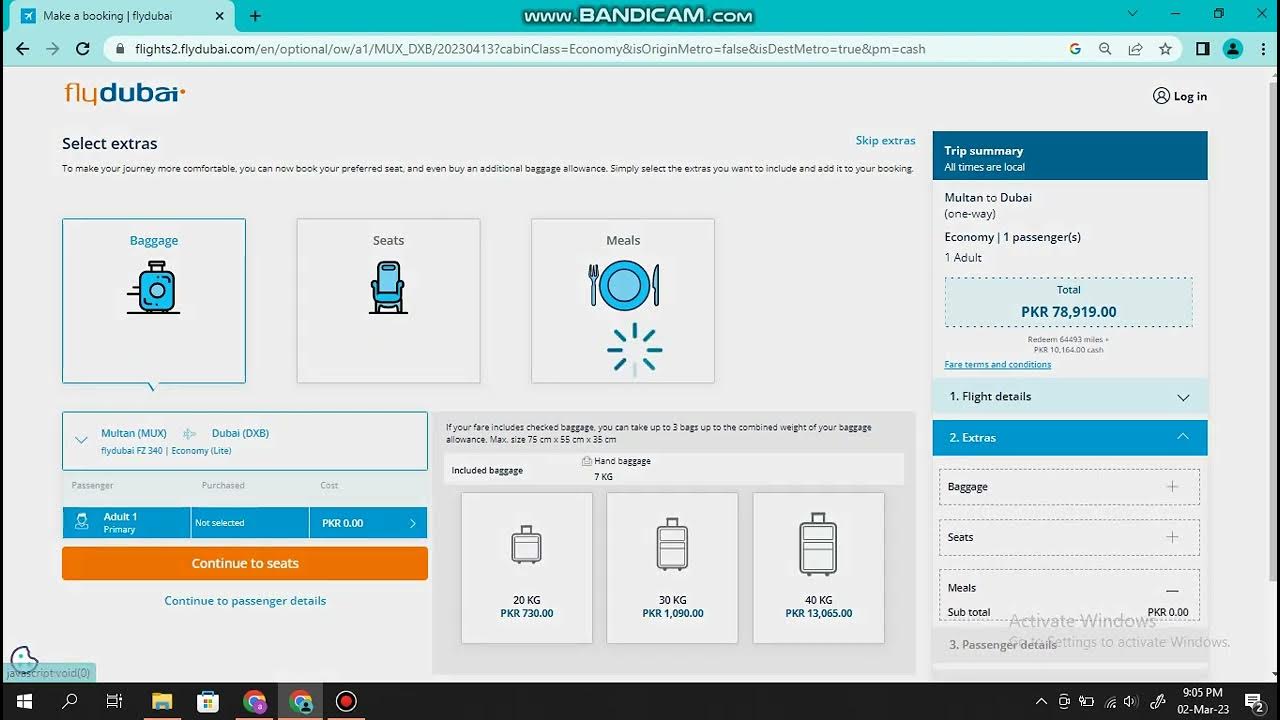The image size is (1280, 720).
Task: Choose the 40 KG baggage option
Action: [819, 568]
